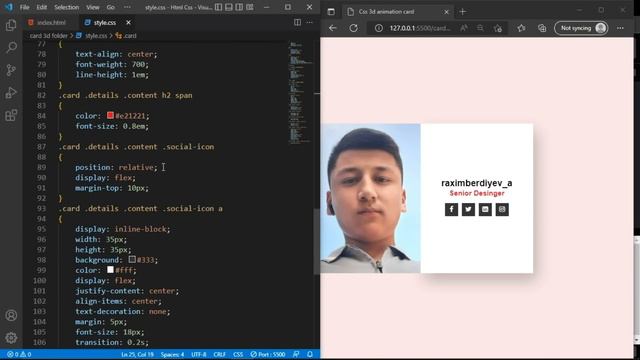Switch to the index.html tab
This screenshot has width=640, height=360.
47,22
